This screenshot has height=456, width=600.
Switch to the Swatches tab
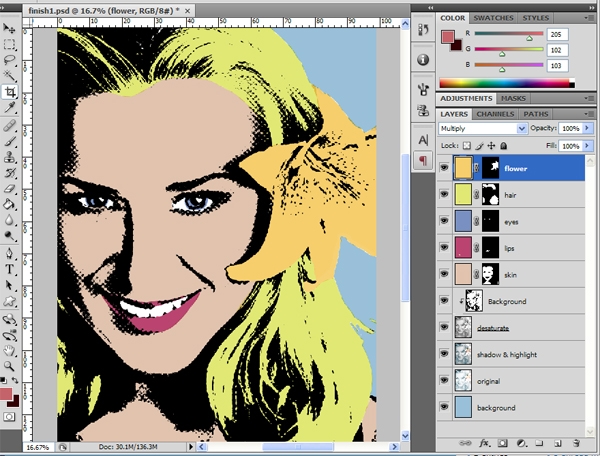point(493,18)
